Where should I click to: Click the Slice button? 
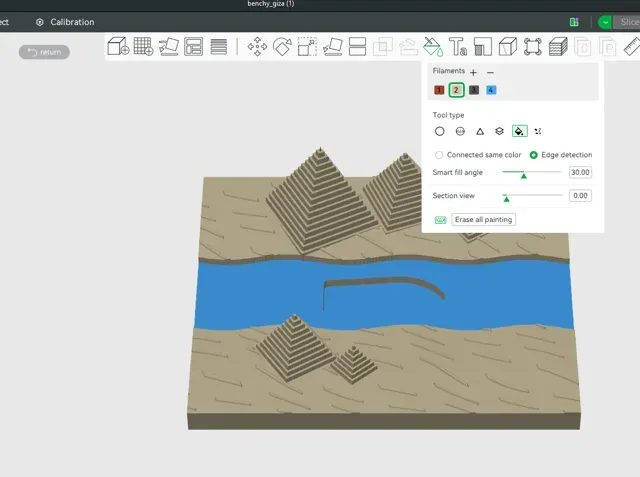629,22
